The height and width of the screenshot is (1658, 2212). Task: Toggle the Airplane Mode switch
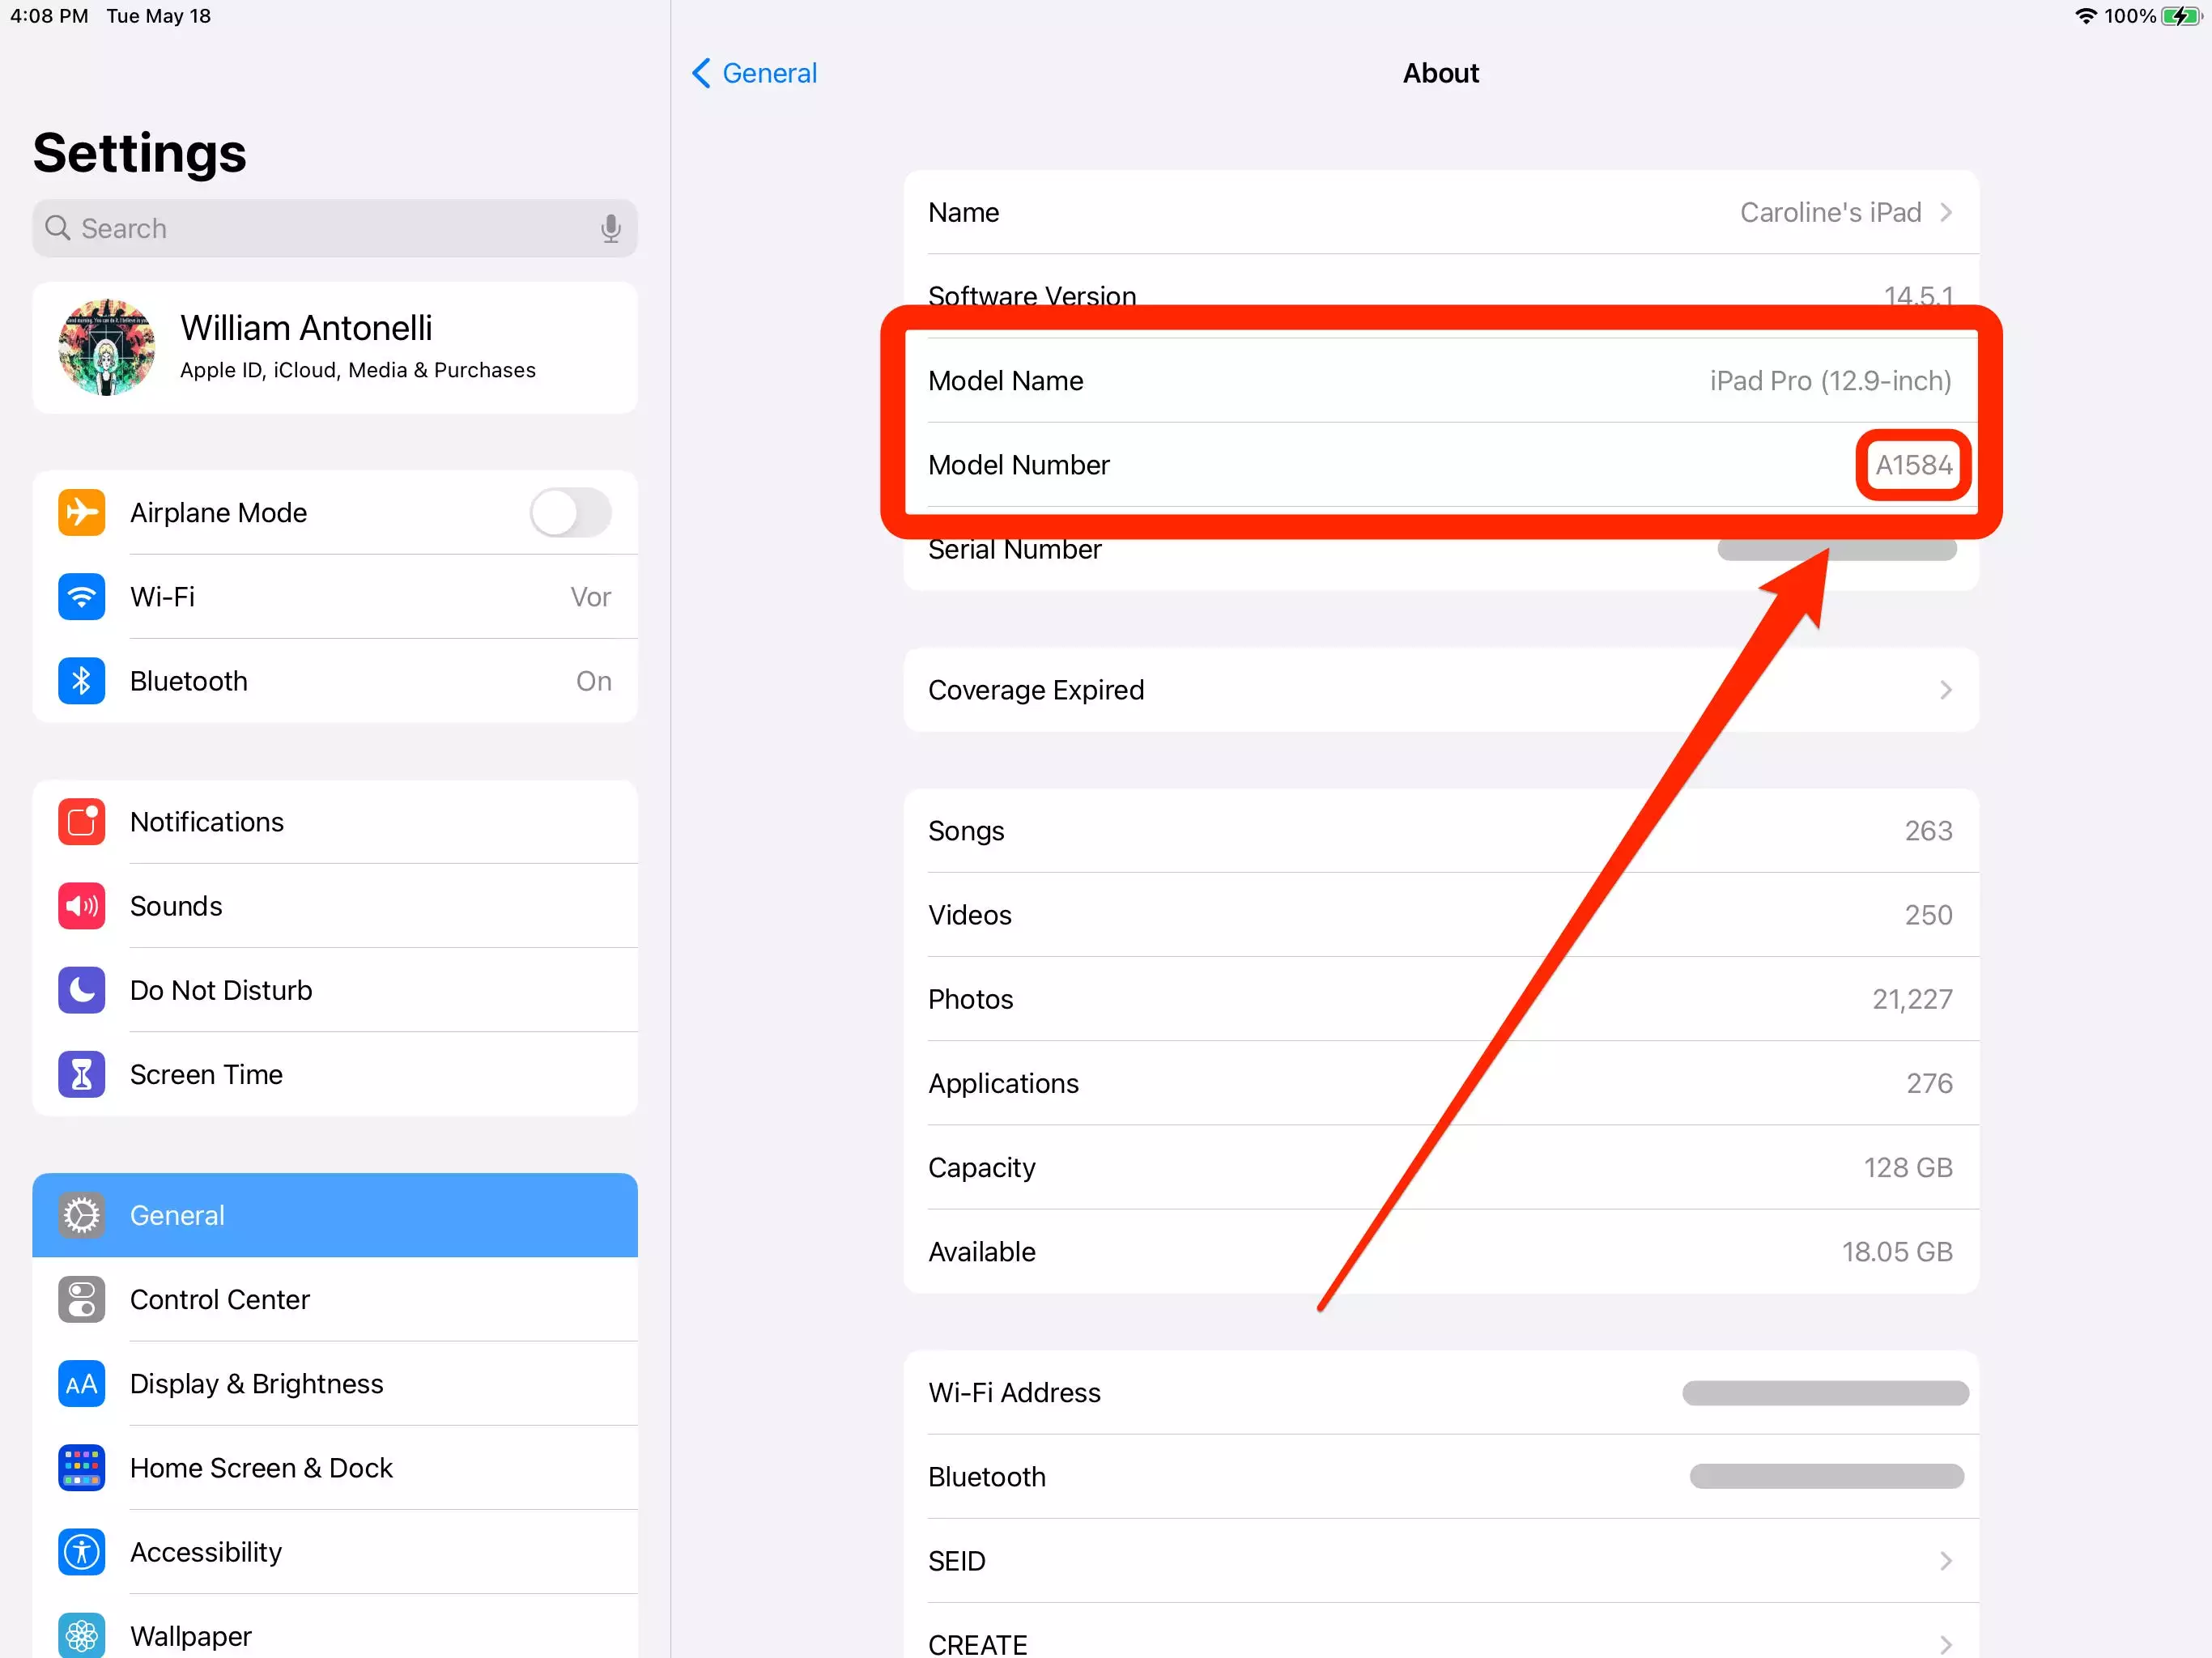[570, 513]
